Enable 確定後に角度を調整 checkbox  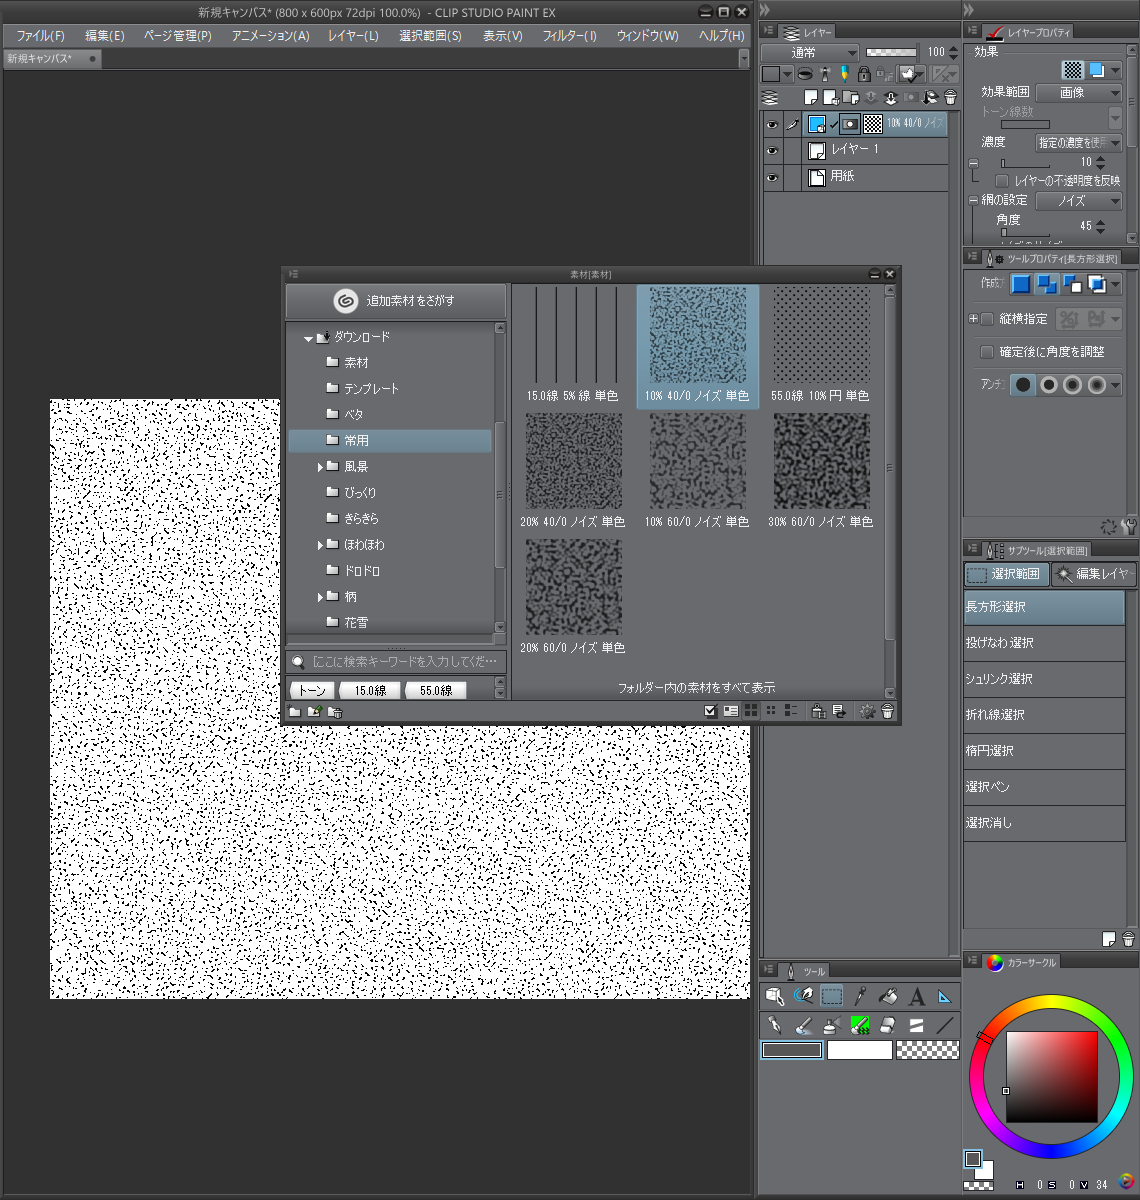coord(987,352)
